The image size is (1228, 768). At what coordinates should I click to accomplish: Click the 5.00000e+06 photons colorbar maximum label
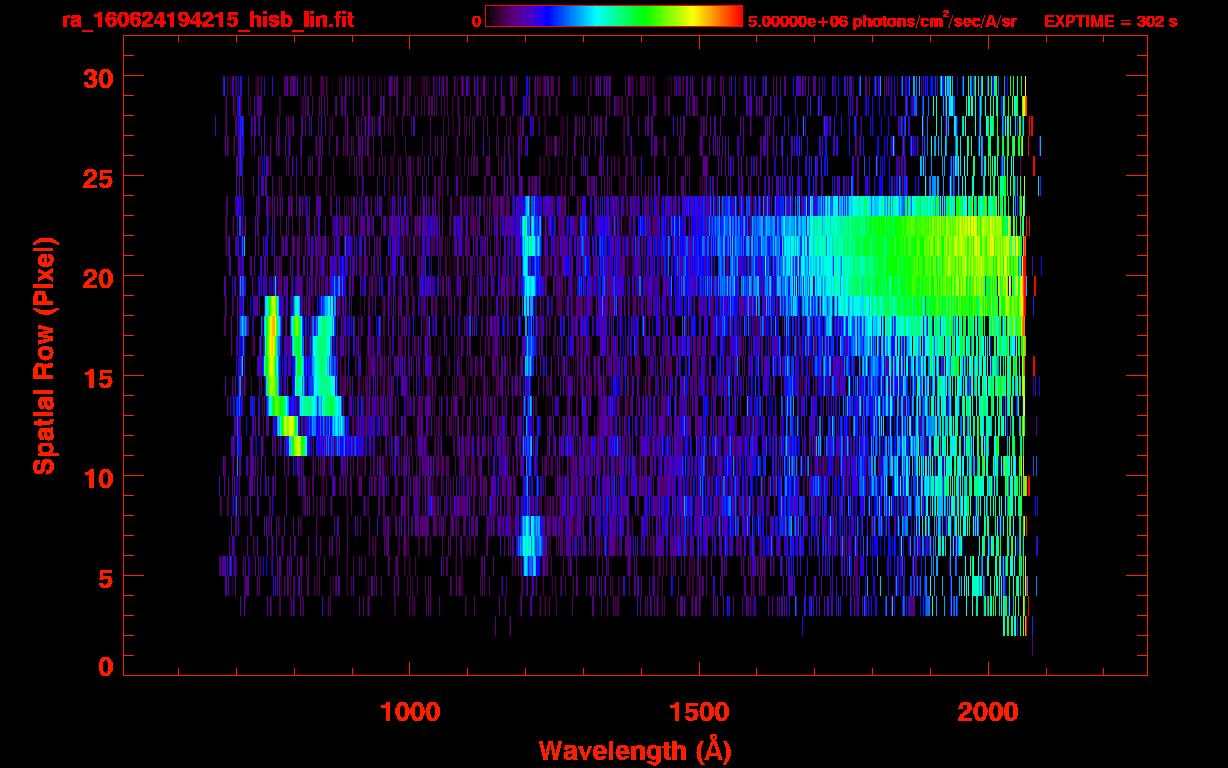point(882,21)
